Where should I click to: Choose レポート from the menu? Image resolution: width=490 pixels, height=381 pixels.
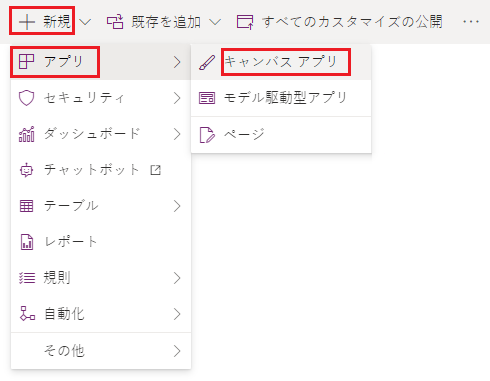pos(101,242)
